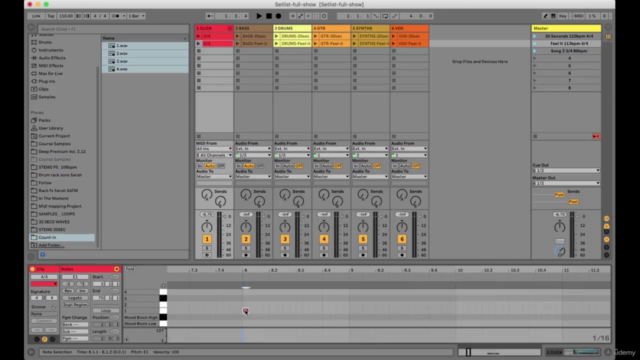This screenshot has height=360, width=640.
Task: Click the browser search field
Action: pyautogui.click(x=113, y=29)
